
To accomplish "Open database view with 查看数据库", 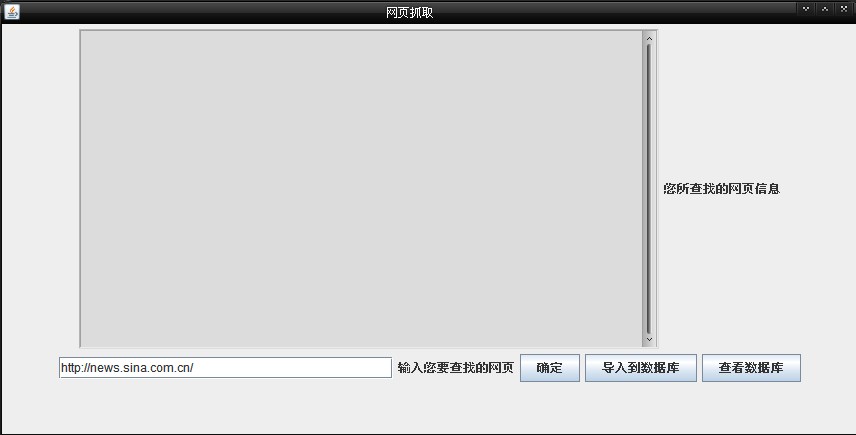I will click(x=751, y=368).
